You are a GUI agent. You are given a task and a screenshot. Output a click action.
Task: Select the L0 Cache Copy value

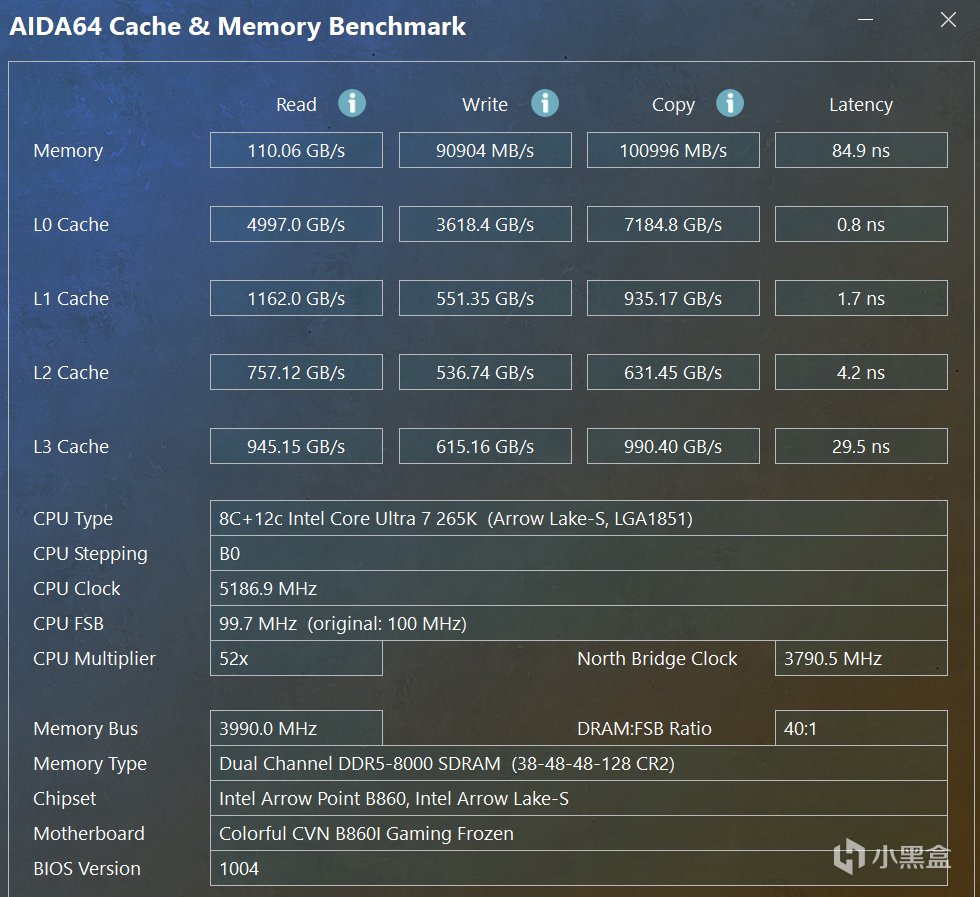(x=673, y=225)
